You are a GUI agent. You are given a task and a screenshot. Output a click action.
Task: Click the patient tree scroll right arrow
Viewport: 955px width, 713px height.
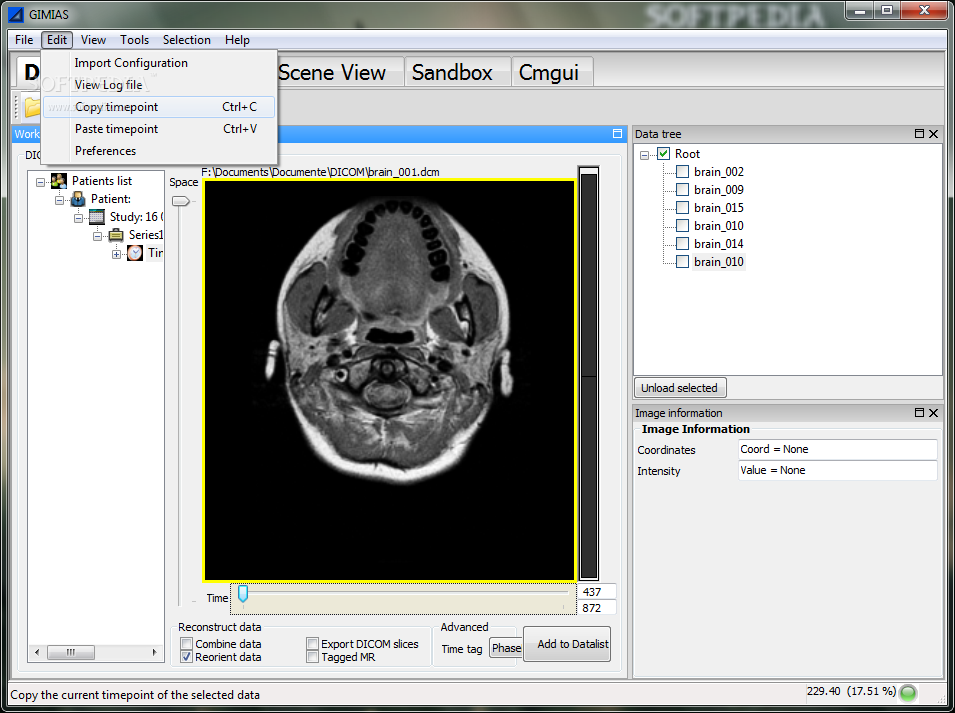(x=154, y=652)
